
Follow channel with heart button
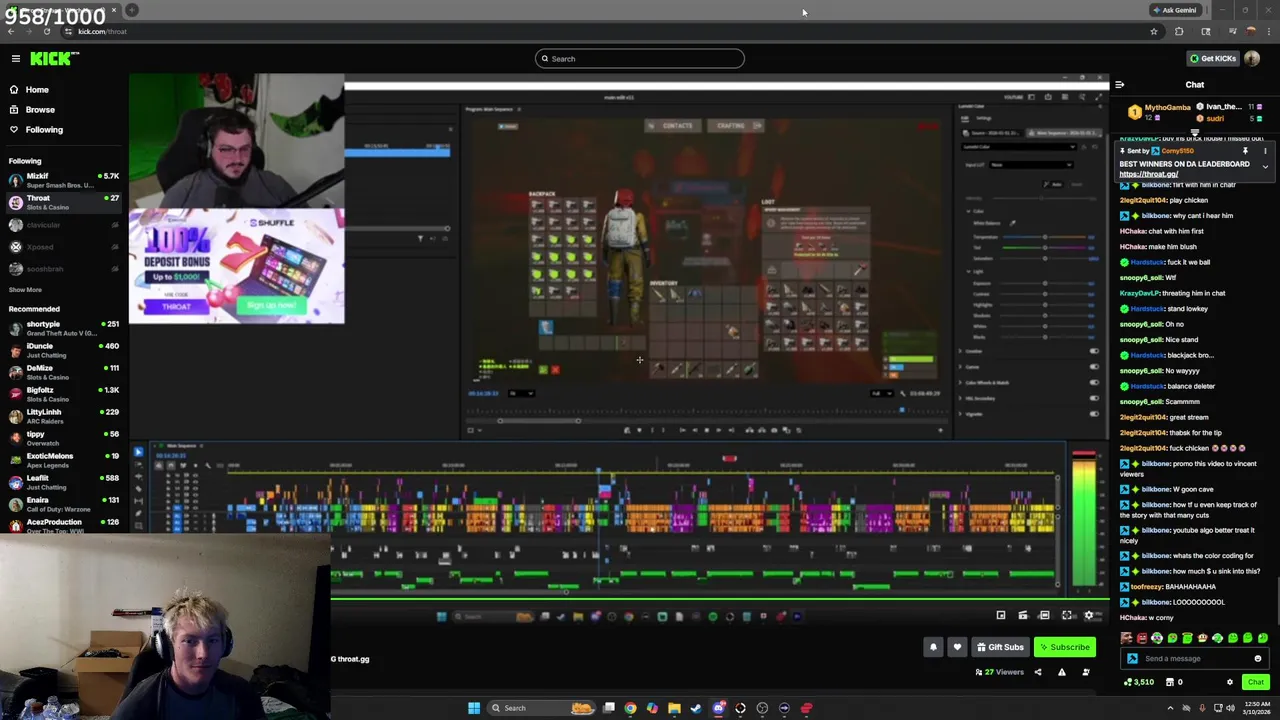point(957,647)
